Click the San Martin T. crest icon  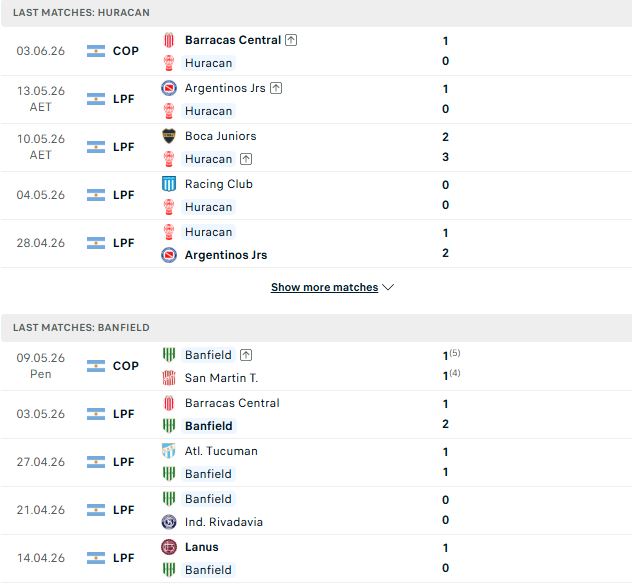[169, 378]
